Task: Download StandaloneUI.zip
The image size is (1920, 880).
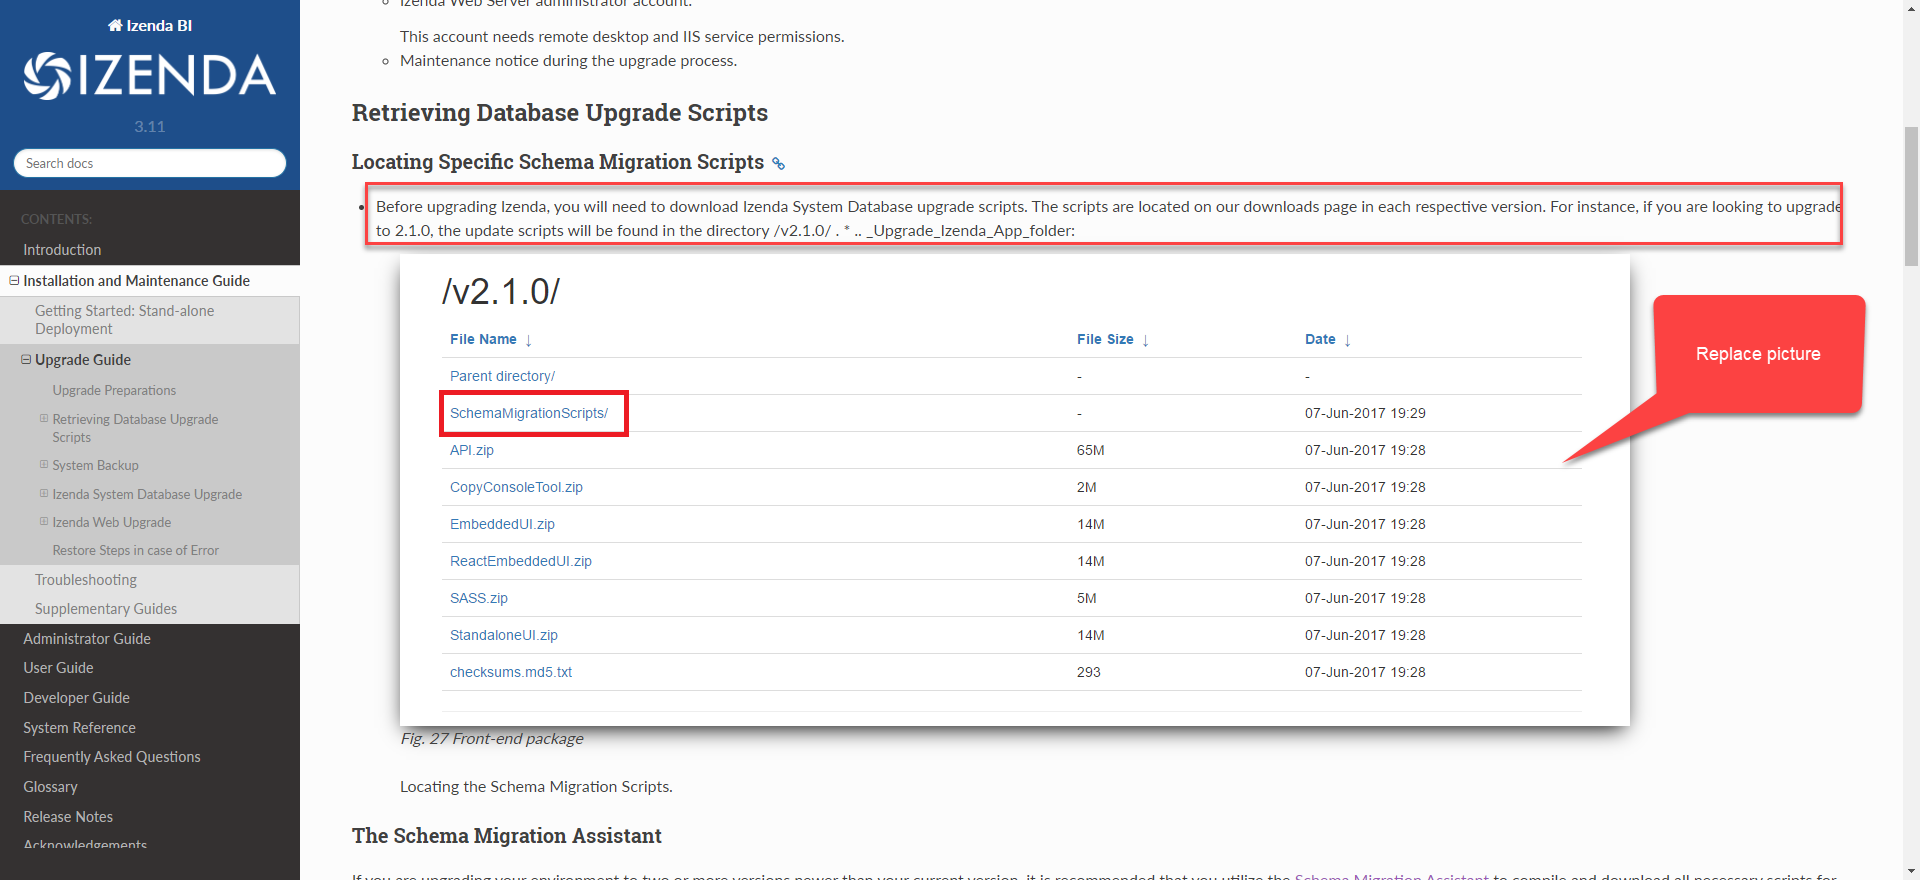Action: (504, 635)
